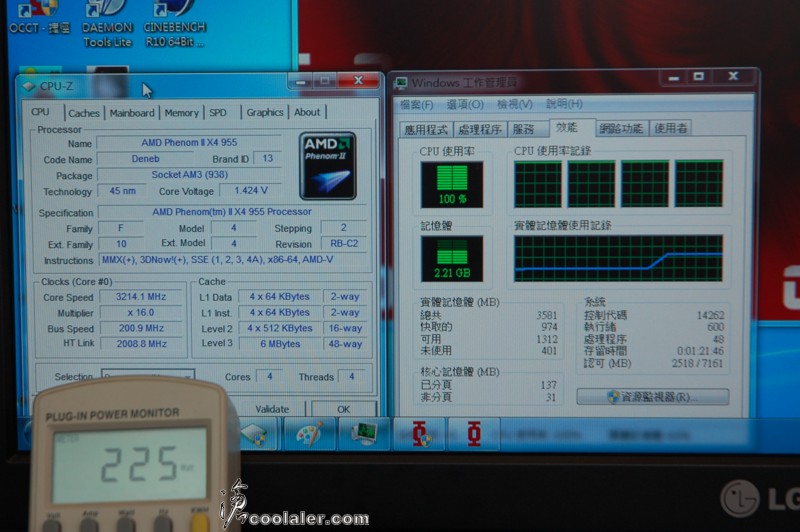The height and width of the screenshot is (532, 800).
Task: Switch to the 使用者 tab in Task Manager
Action: pos(671,129)
